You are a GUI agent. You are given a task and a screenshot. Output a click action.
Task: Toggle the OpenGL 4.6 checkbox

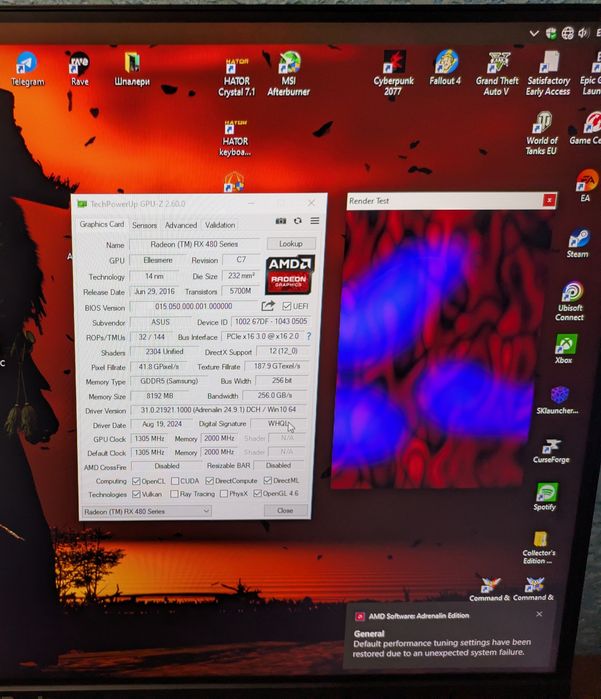[x=257, y=493]
